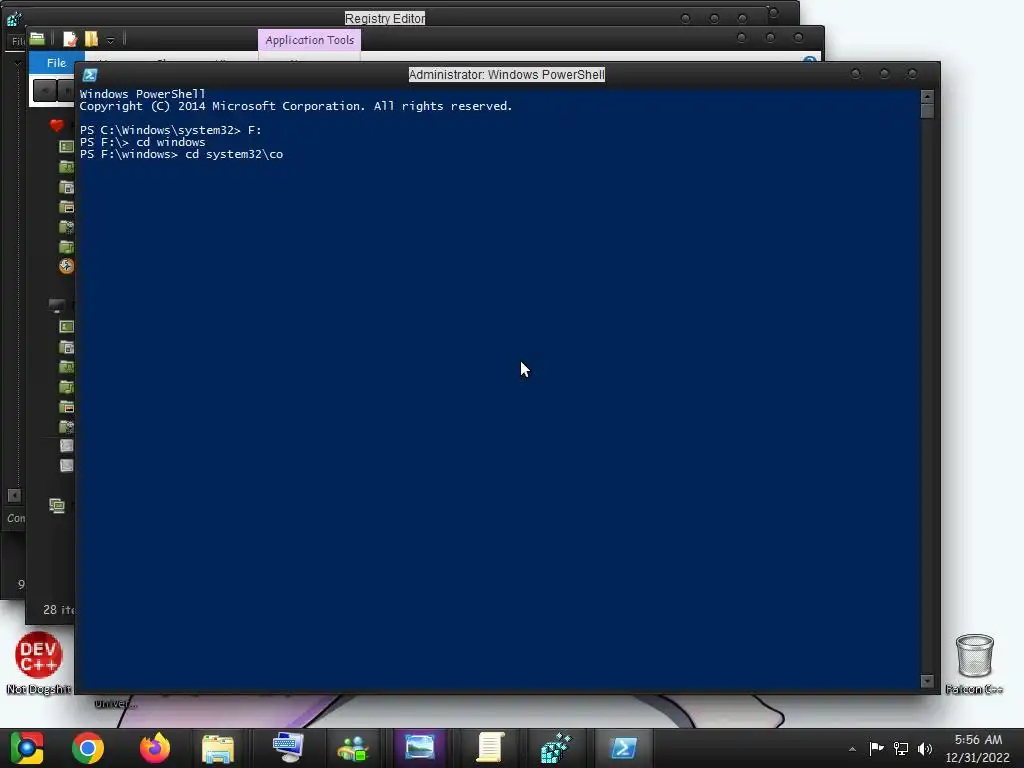The width and height of the screenshot is (1024, 768).
Task: Open the DEV C++ desktop shortcut
Action: click(x=39, y=662)
